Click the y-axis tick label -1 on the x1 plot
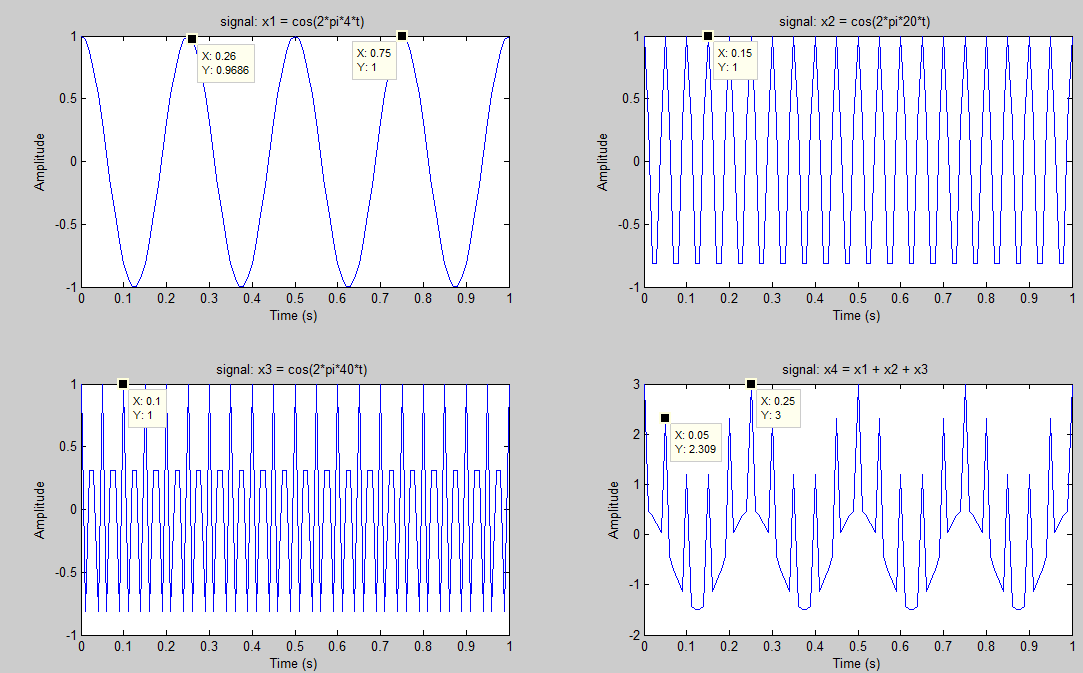The height and width of the screenshot is (673, 1083). 70,285
